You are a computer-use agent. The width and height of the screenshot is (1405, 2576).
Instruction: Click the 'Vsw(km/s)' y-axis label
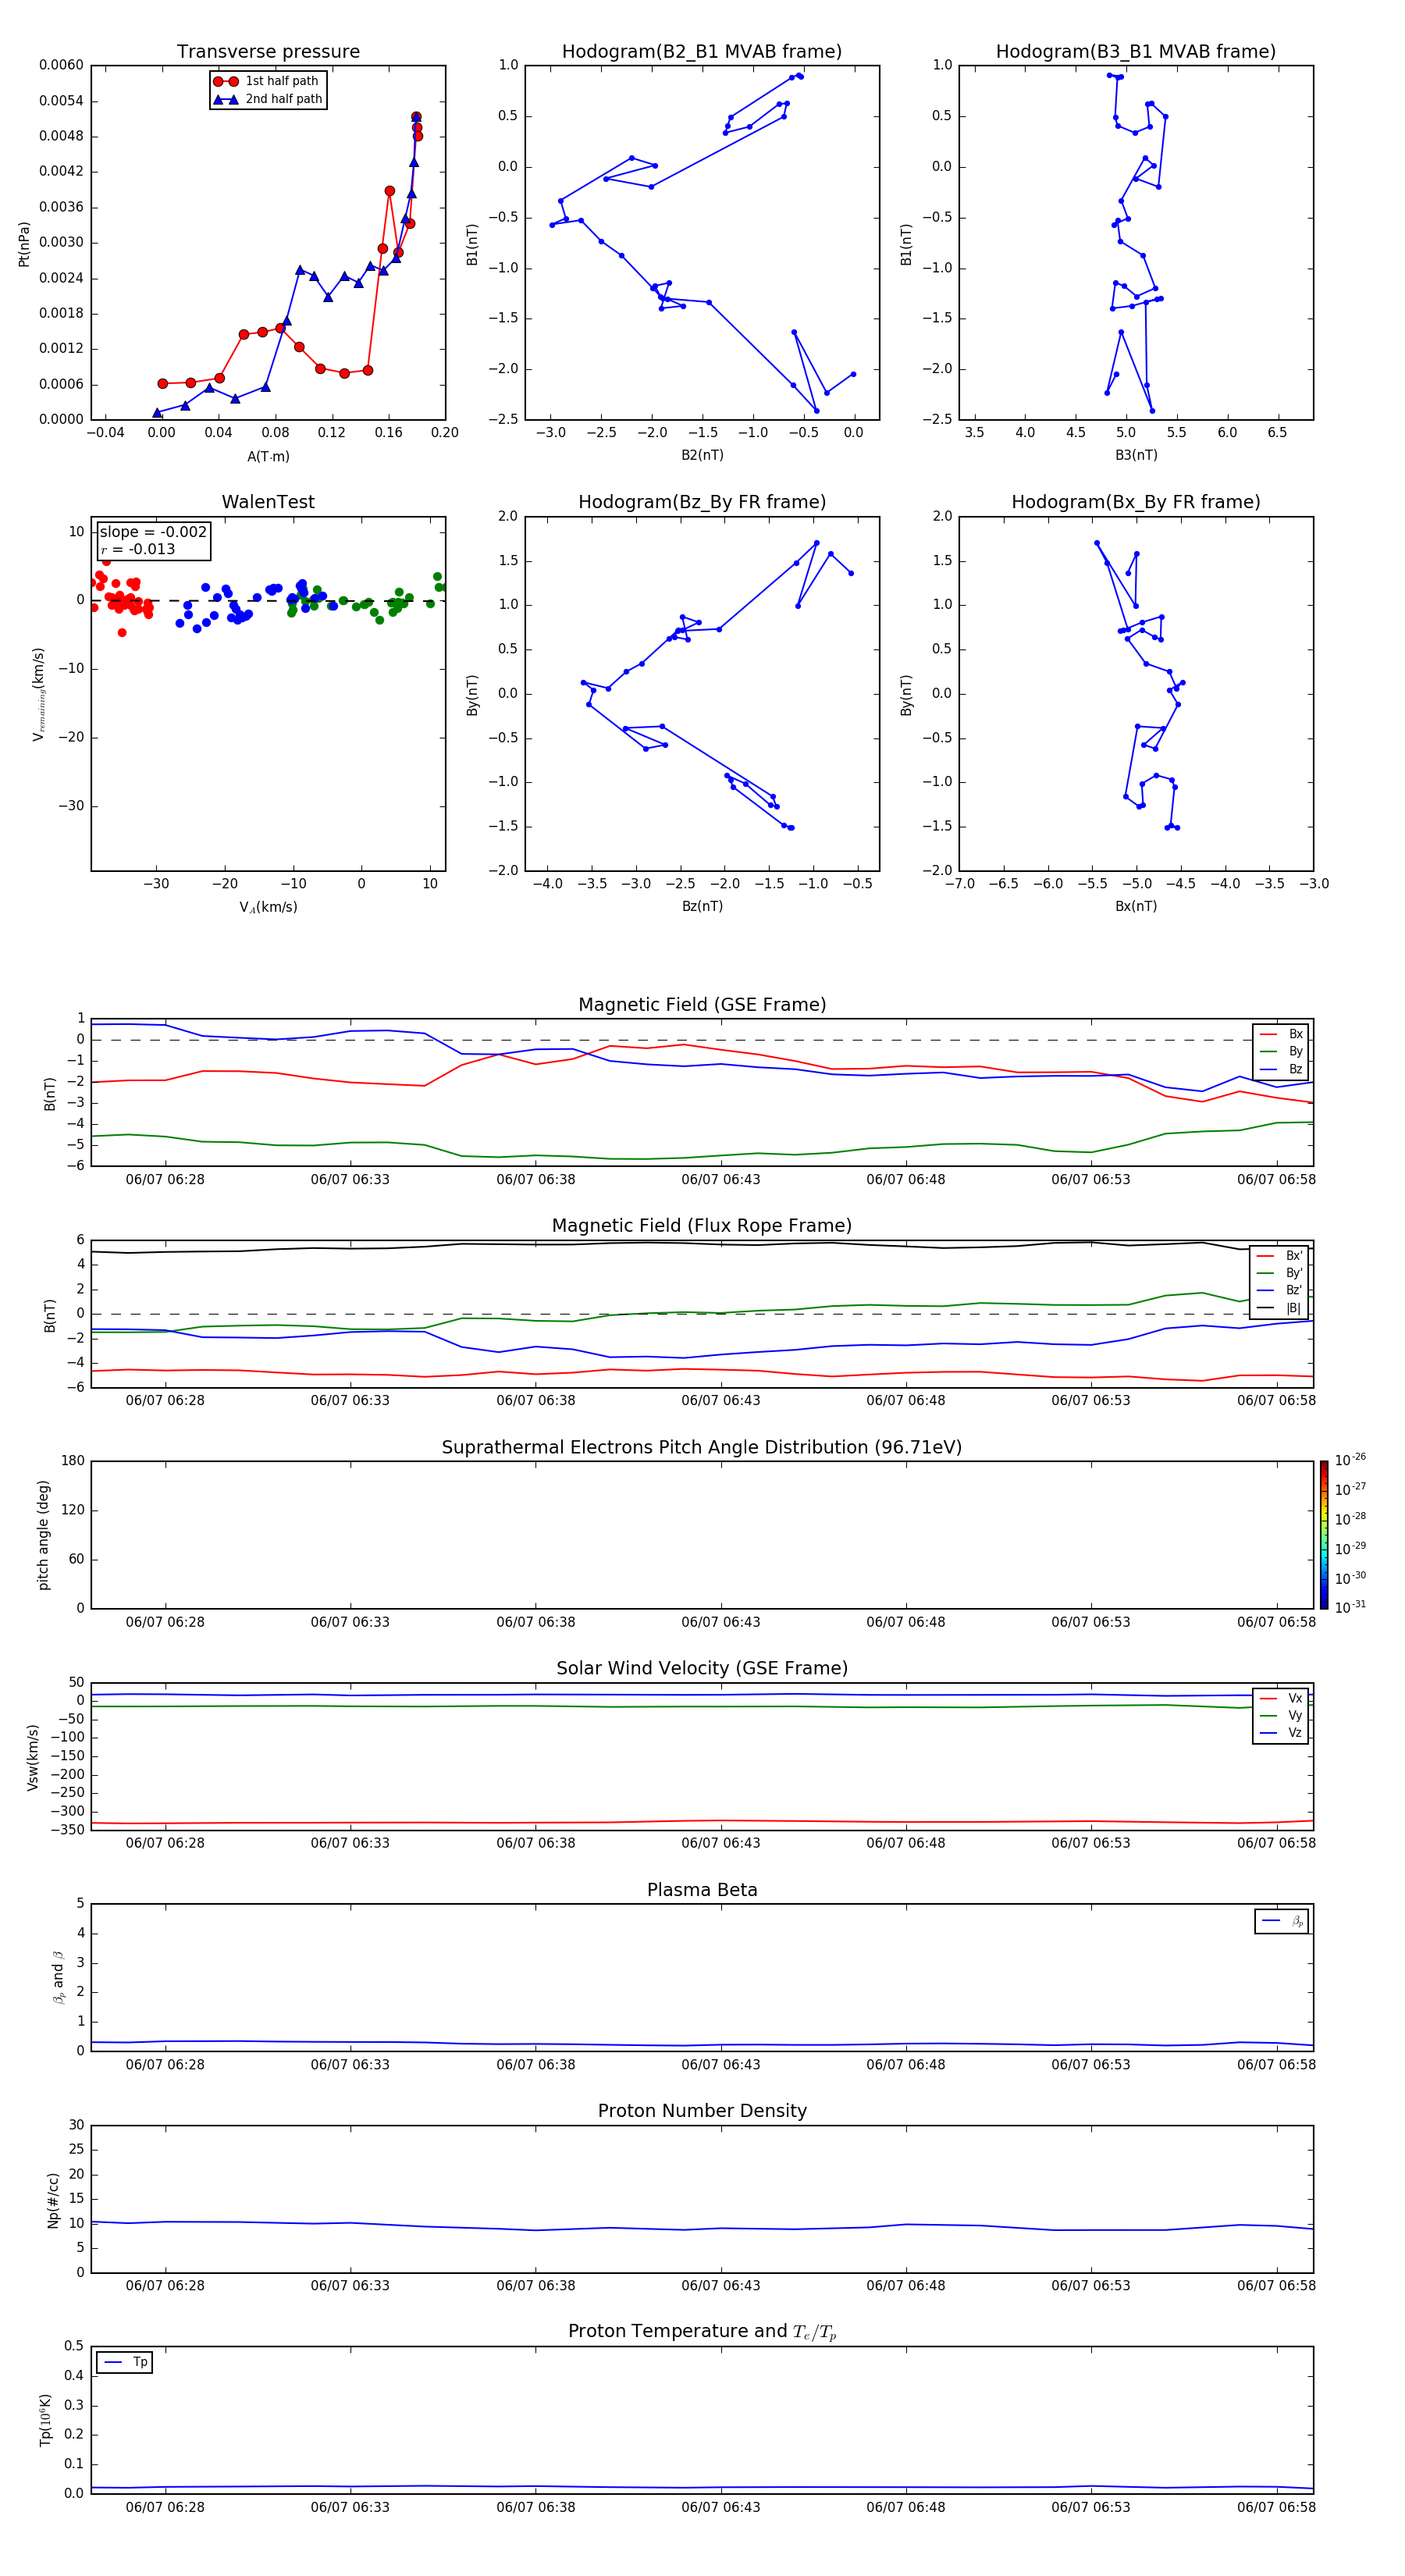tap(32, 1757)
